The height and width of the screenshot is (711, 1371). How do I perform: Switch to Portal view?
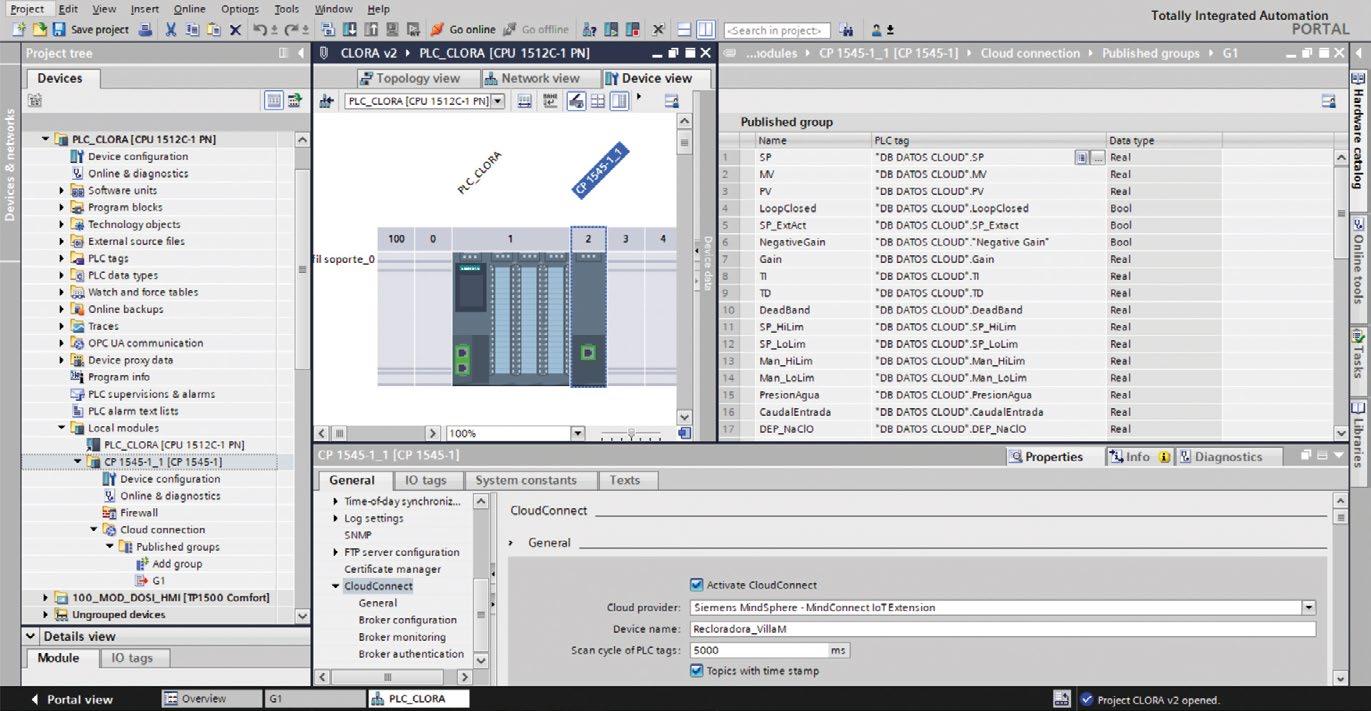point(72,699)
